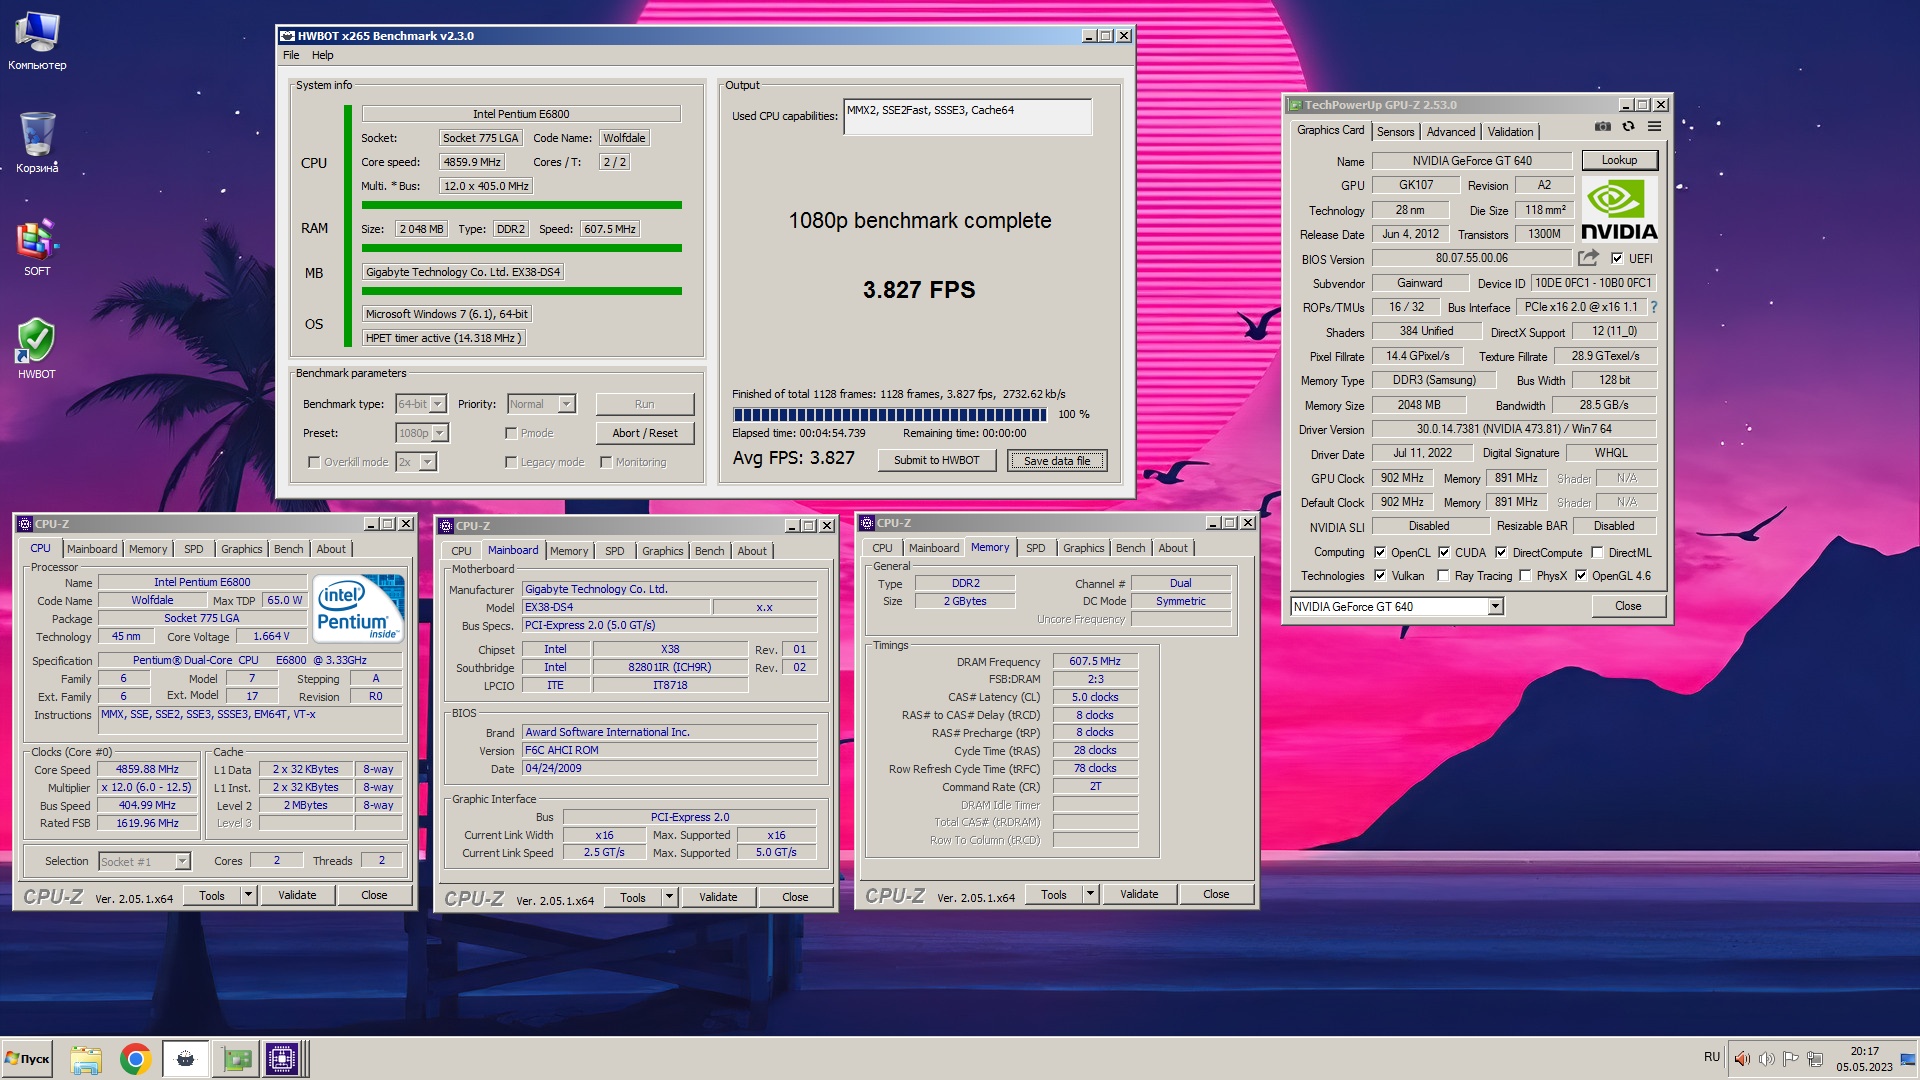Image resolution: width=1920 pixels, height=1080 pixels.
Task: Click the second audio device tray icon
Action: click(x=1767, y=1059)
